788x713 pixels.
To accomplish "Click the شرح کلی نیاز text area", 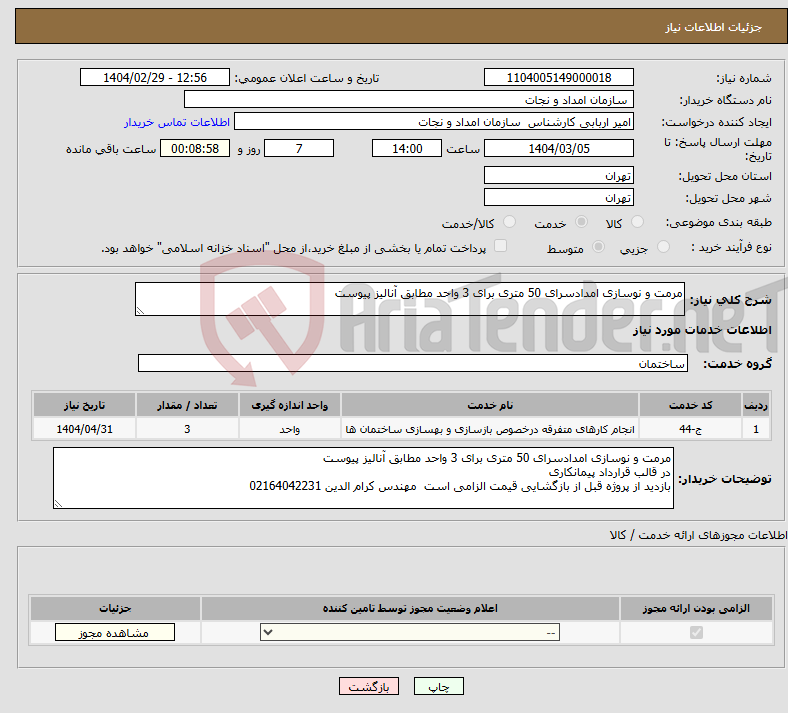I will pos(410,299).
